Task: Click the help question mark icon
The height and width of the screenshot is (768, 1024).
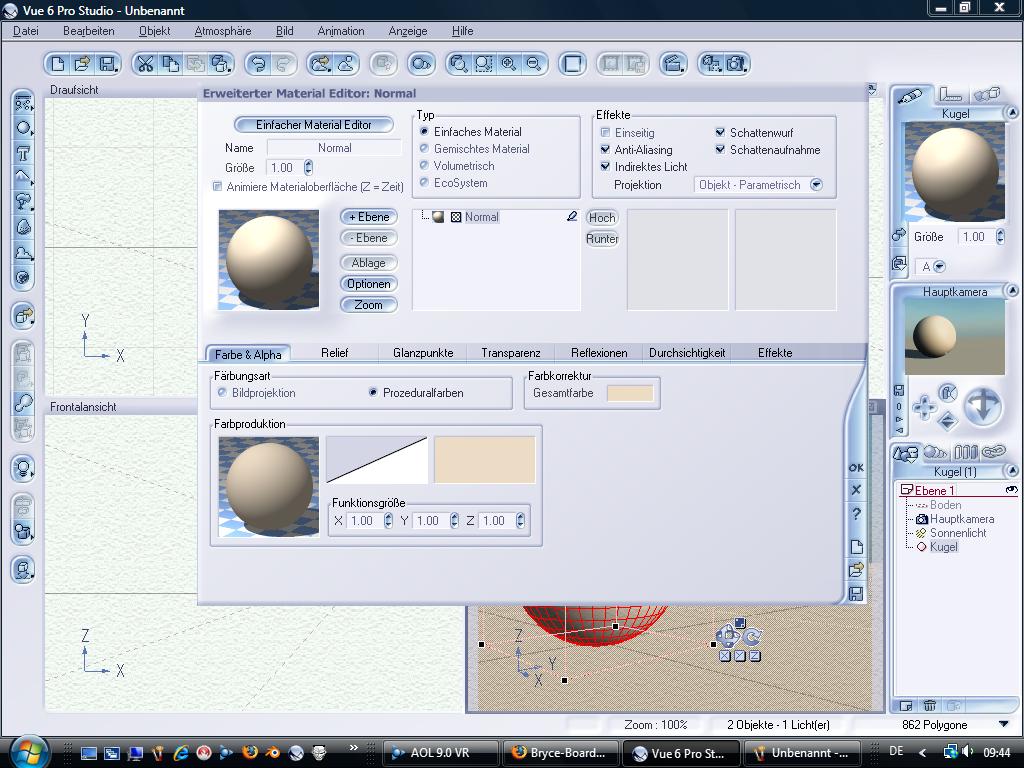Action: (856, 514)
